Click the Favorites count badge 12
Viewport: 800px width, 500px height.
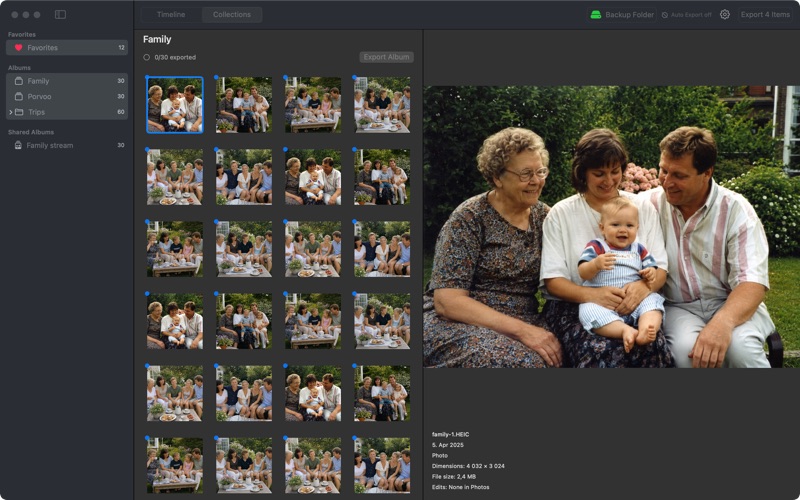pyautogui.click(x=121, y=47)
